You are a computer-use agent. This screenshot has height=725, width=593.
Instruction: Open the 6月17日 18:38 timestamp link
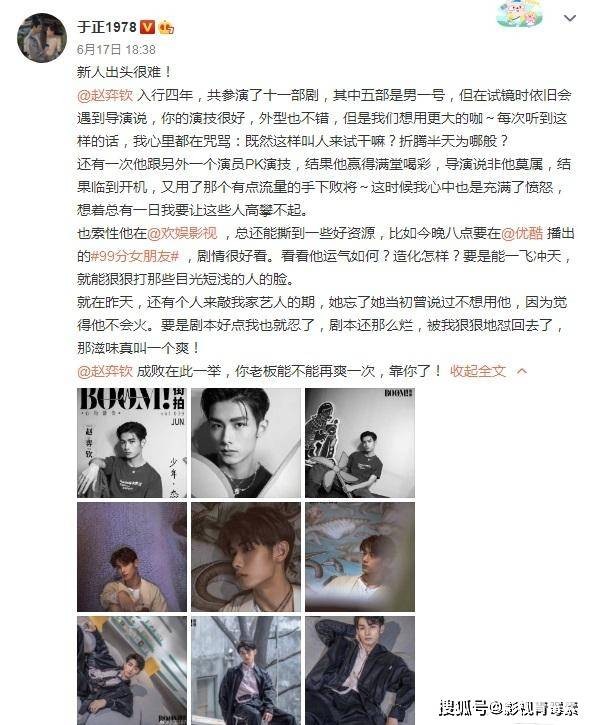[116, 49]
